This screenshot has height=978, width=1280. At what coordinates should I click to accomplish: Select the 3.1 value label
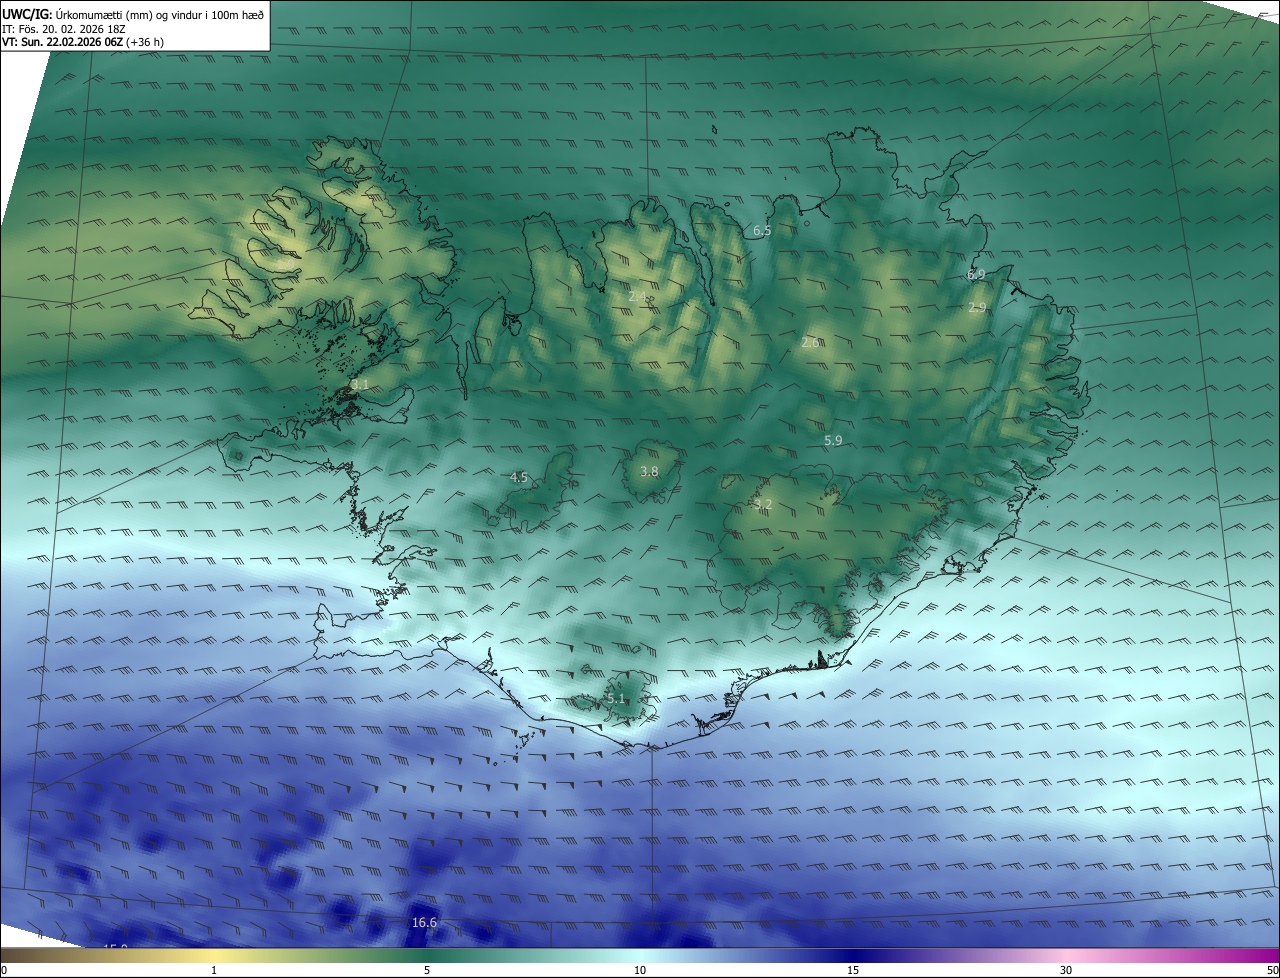[x=360, y=385]
